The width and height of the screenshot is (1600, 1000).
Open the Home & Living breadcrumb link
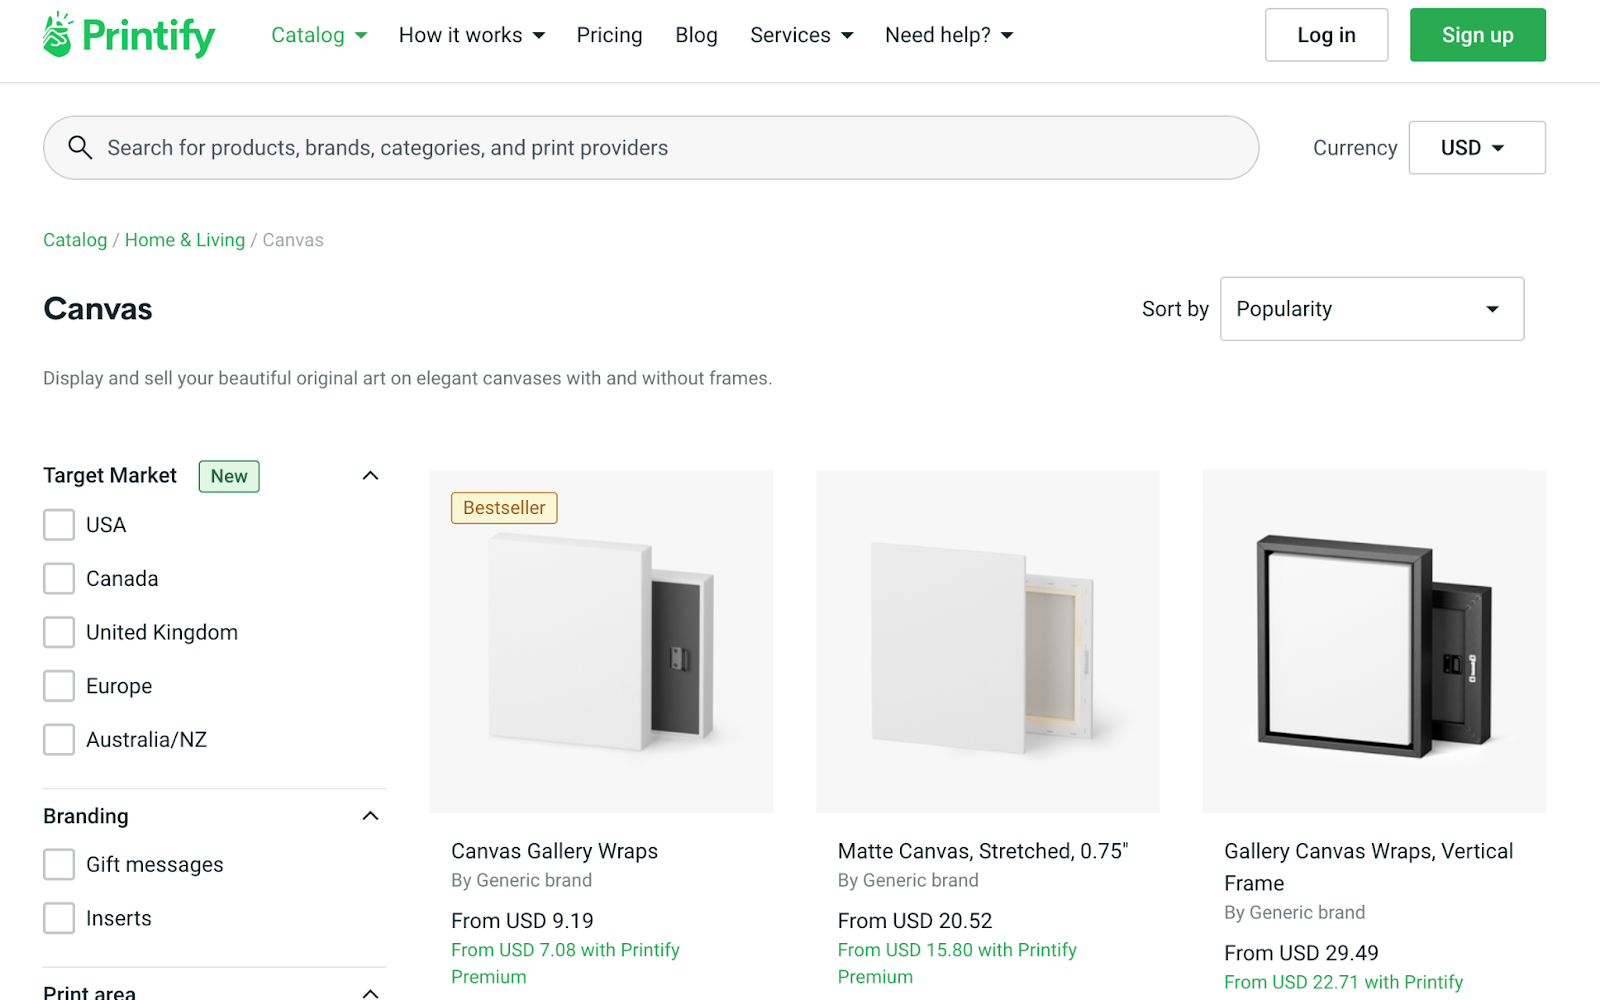(x=184, y=240)
